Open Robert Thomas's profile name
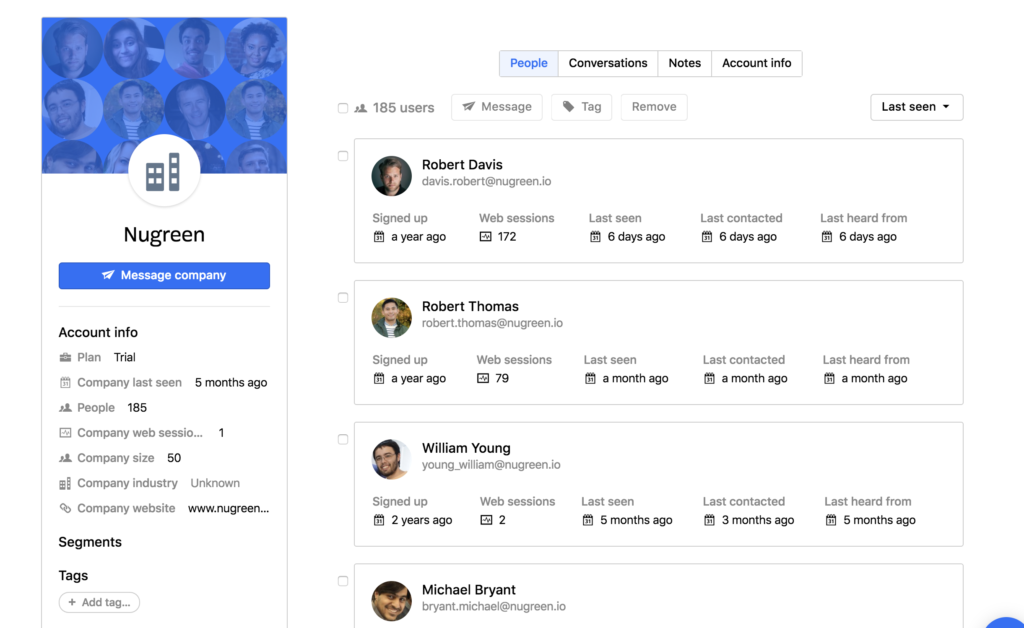Viewport: 1024px width, 628px height. (x=470, y=306)
